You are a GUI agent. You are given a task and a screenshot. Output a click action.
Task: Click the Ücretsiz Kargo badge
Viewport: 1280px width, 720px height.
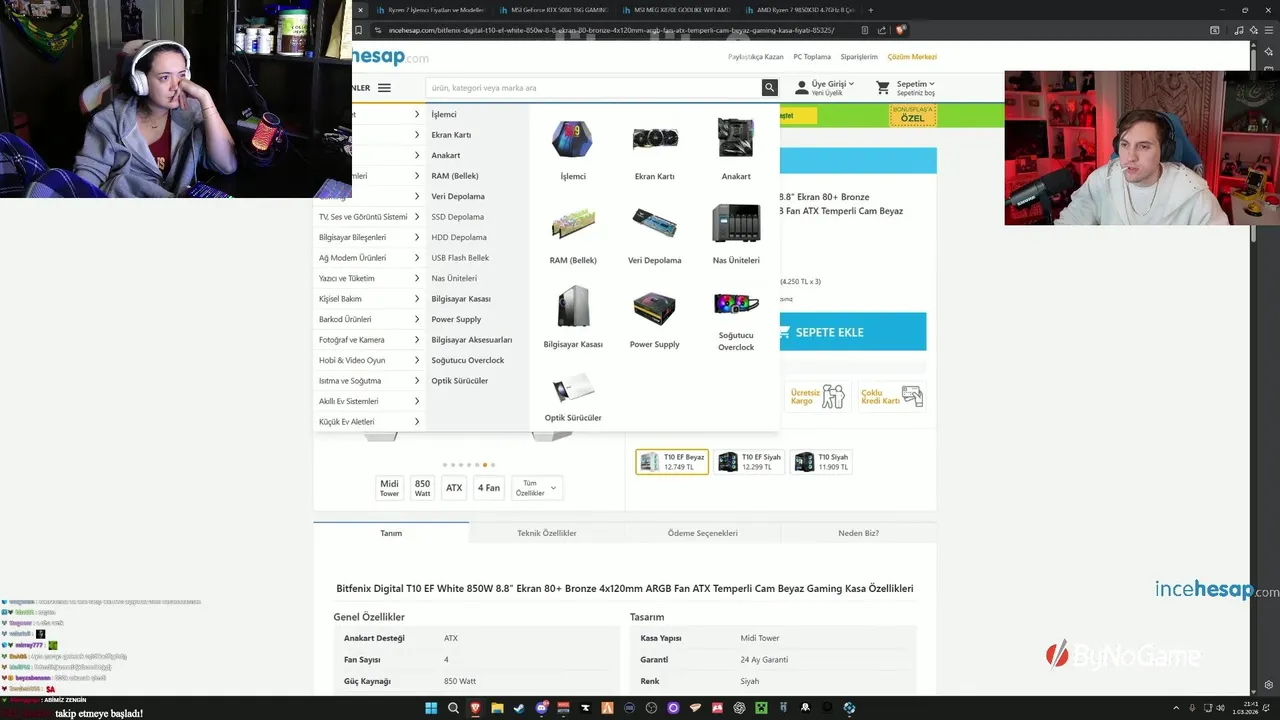[x=818, y=397]
